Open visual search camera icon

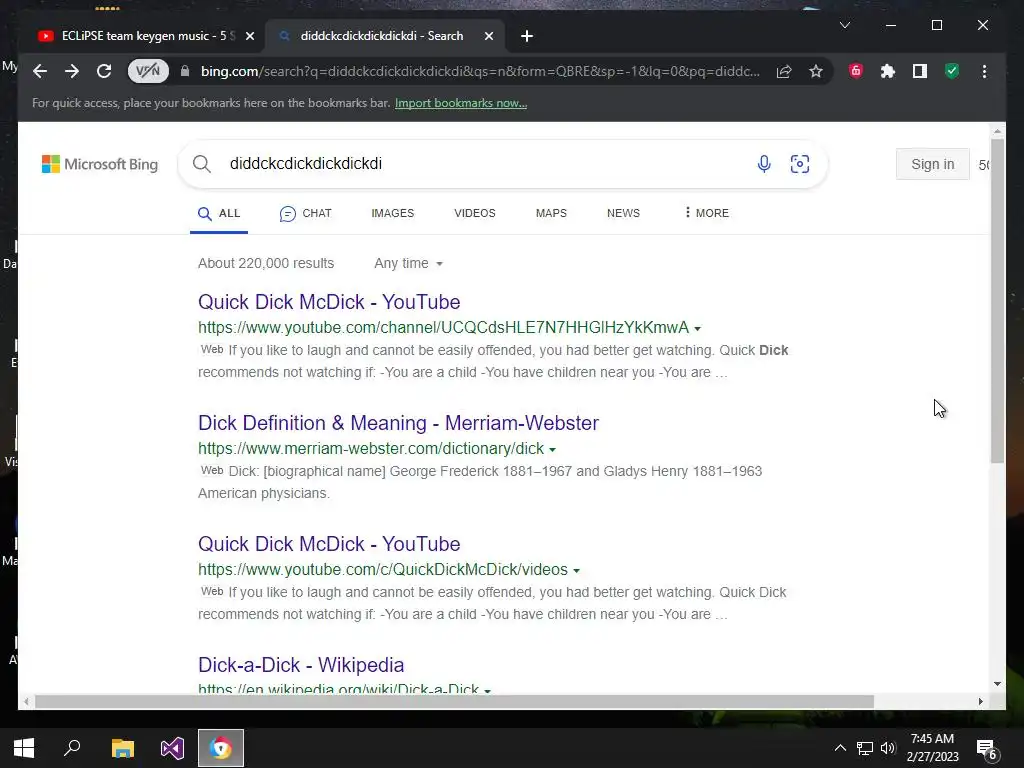pyautogui.click(x=800, y=164)
